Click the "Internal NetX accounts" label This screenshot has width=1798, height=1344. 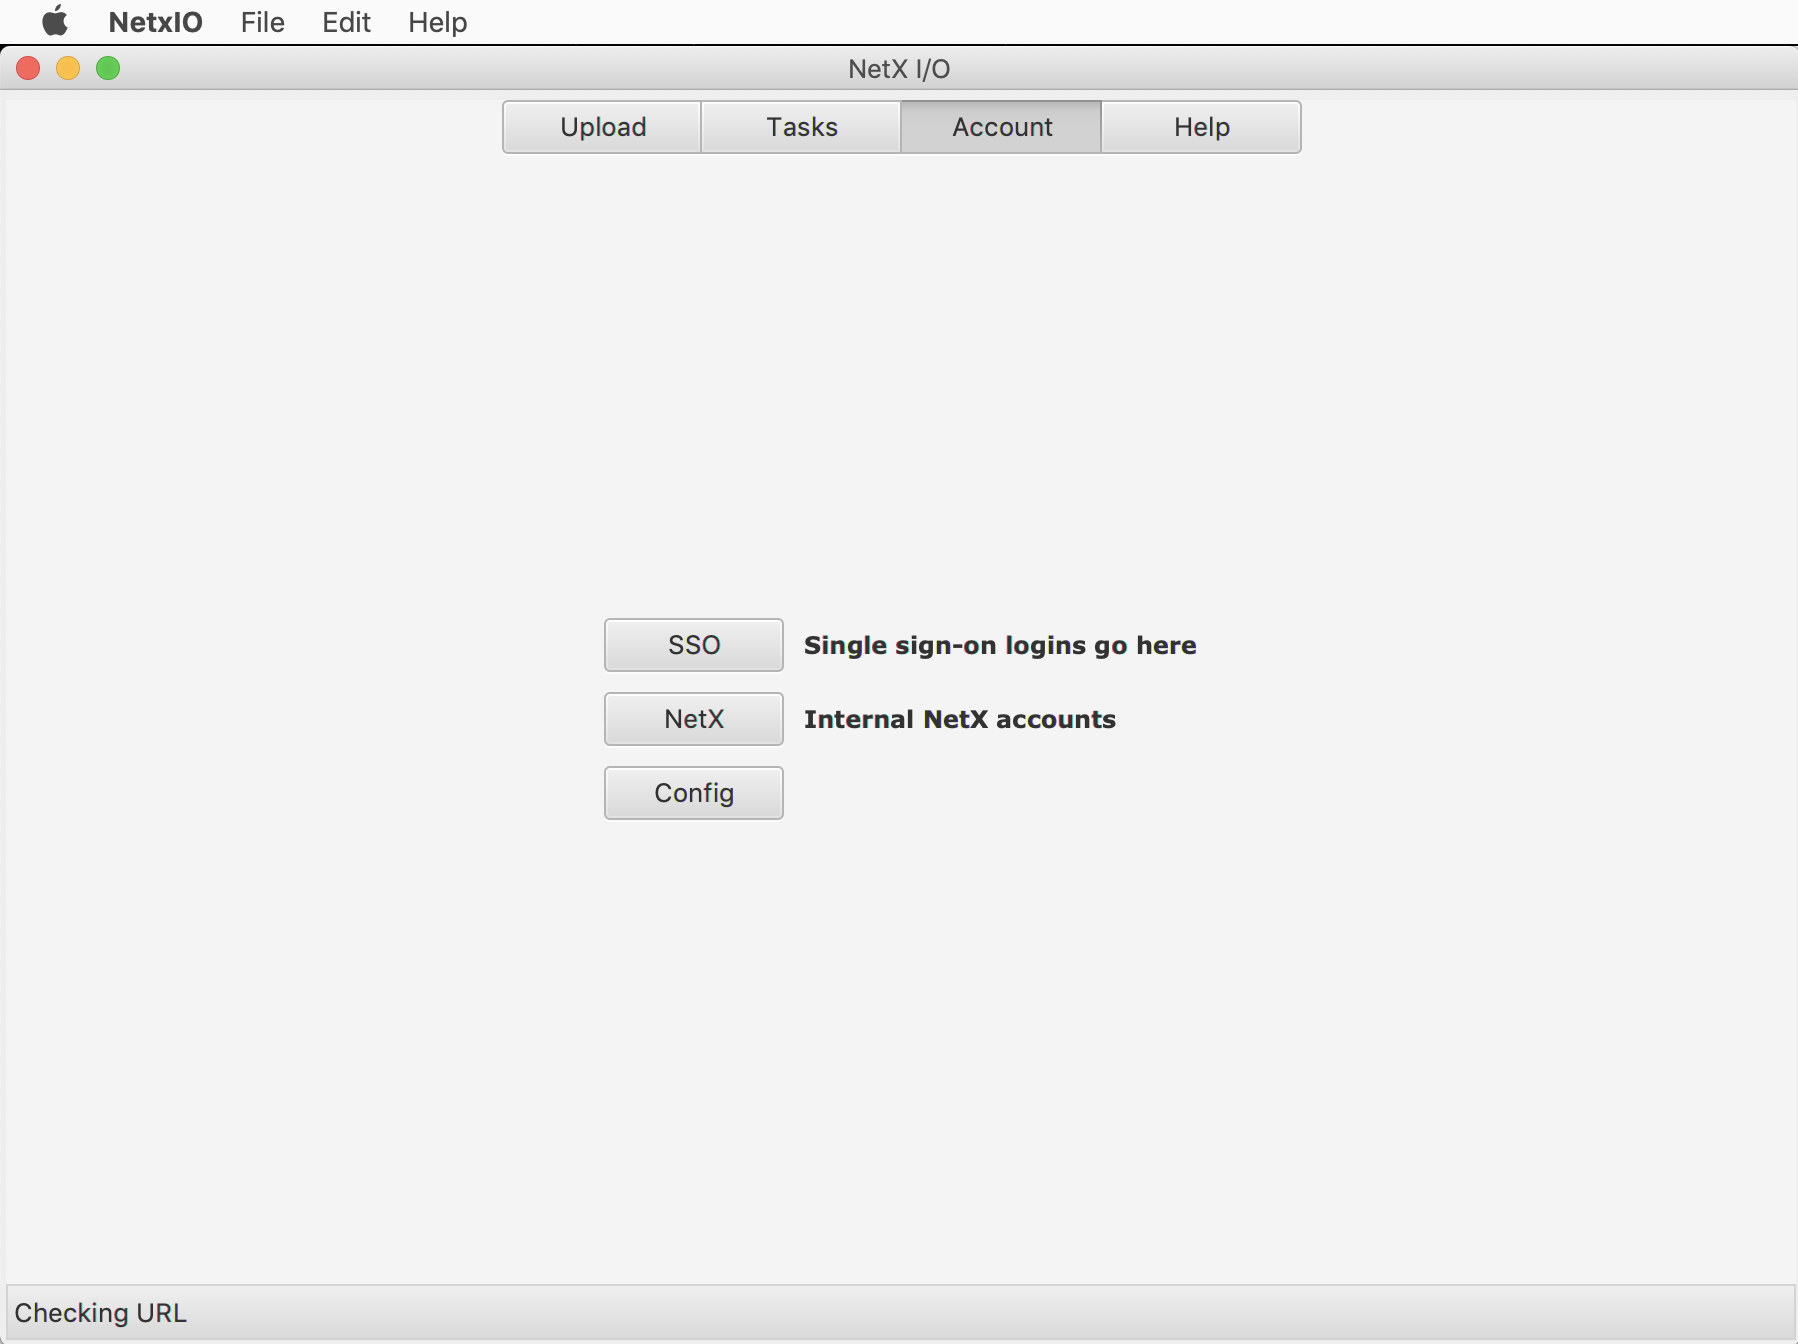coord(959,719)
